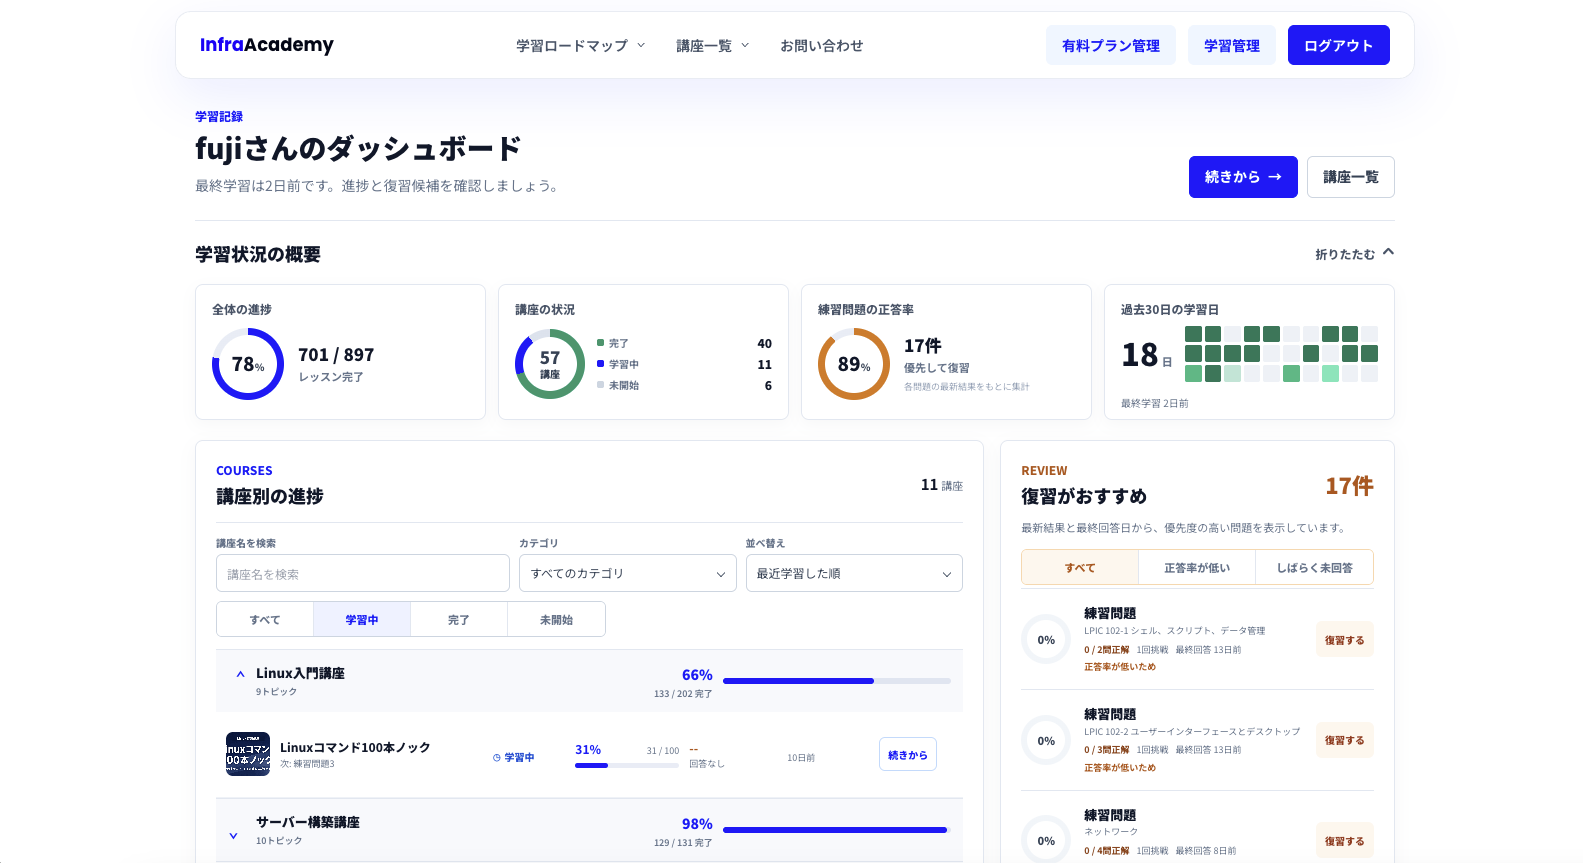Click the 57講座 donut chart
Image resolution: width=1583 pixels, height=863 pixels.
click(x=550, y=364)
